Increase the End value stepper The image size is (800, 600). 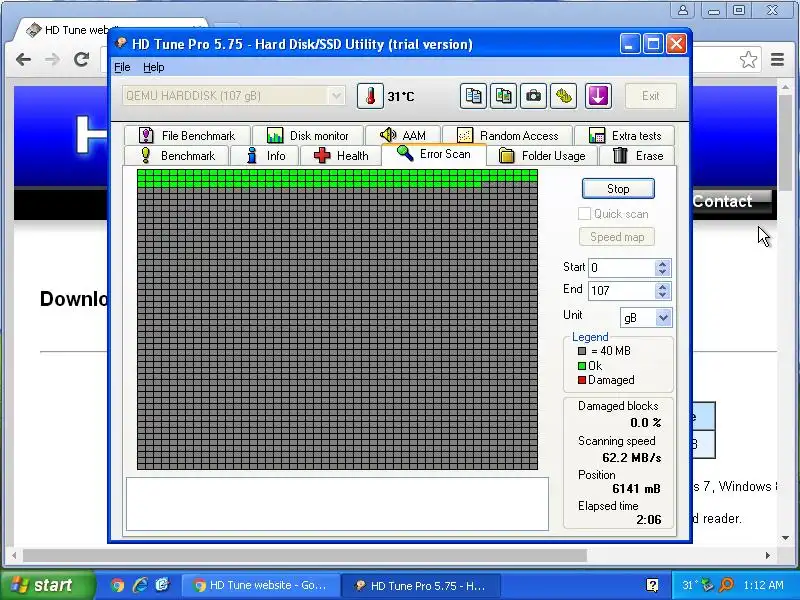click(662, 287)
